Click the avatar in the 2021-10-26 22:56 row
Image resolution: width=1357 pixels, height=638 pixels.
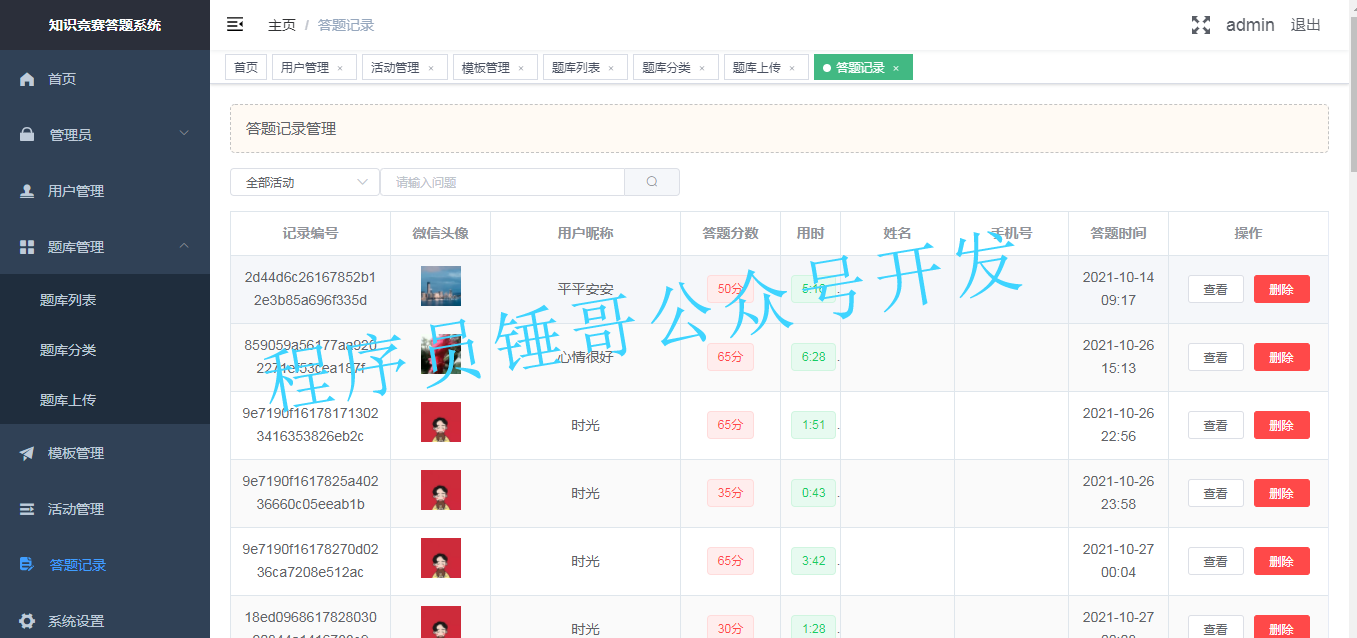[x=441, y=422]
